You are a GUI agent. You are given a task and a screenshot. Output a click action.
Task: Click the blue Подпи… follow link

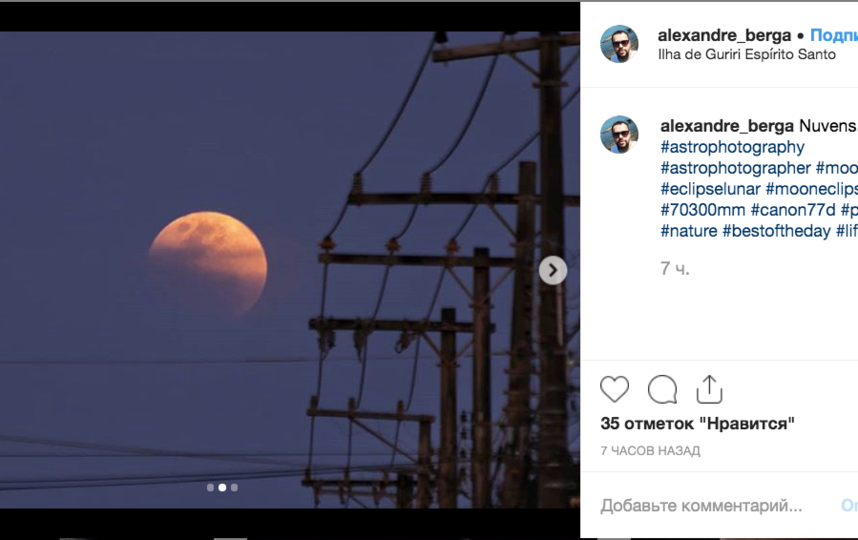pos(833,35)
